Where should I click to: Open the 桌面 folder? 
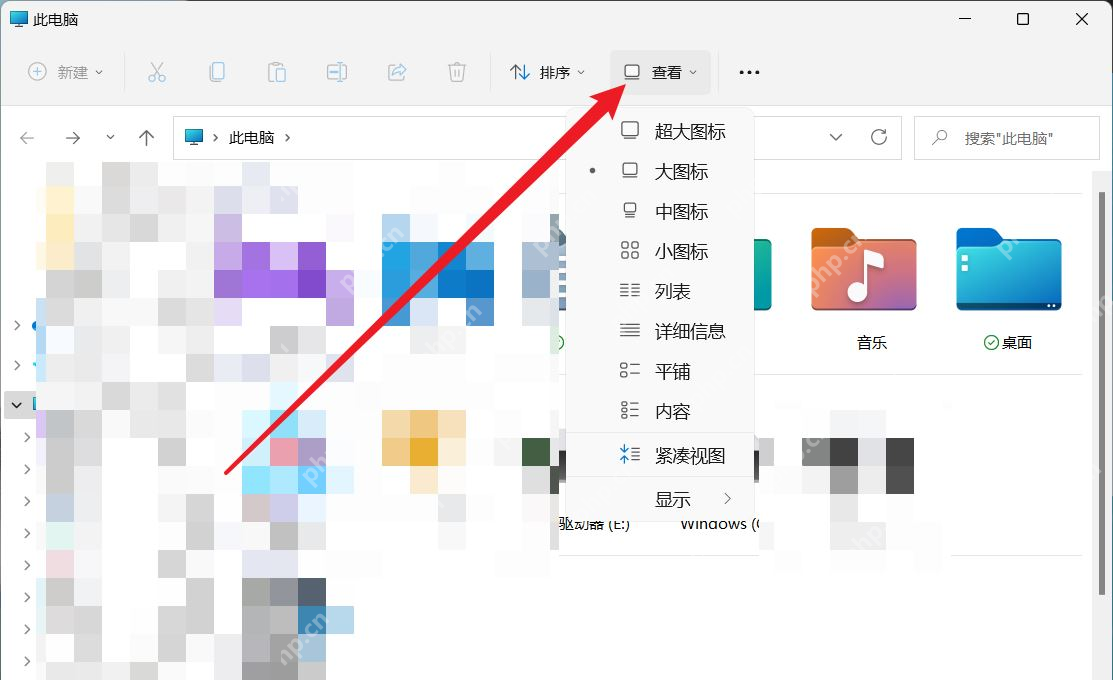(x=1008, y=288)
